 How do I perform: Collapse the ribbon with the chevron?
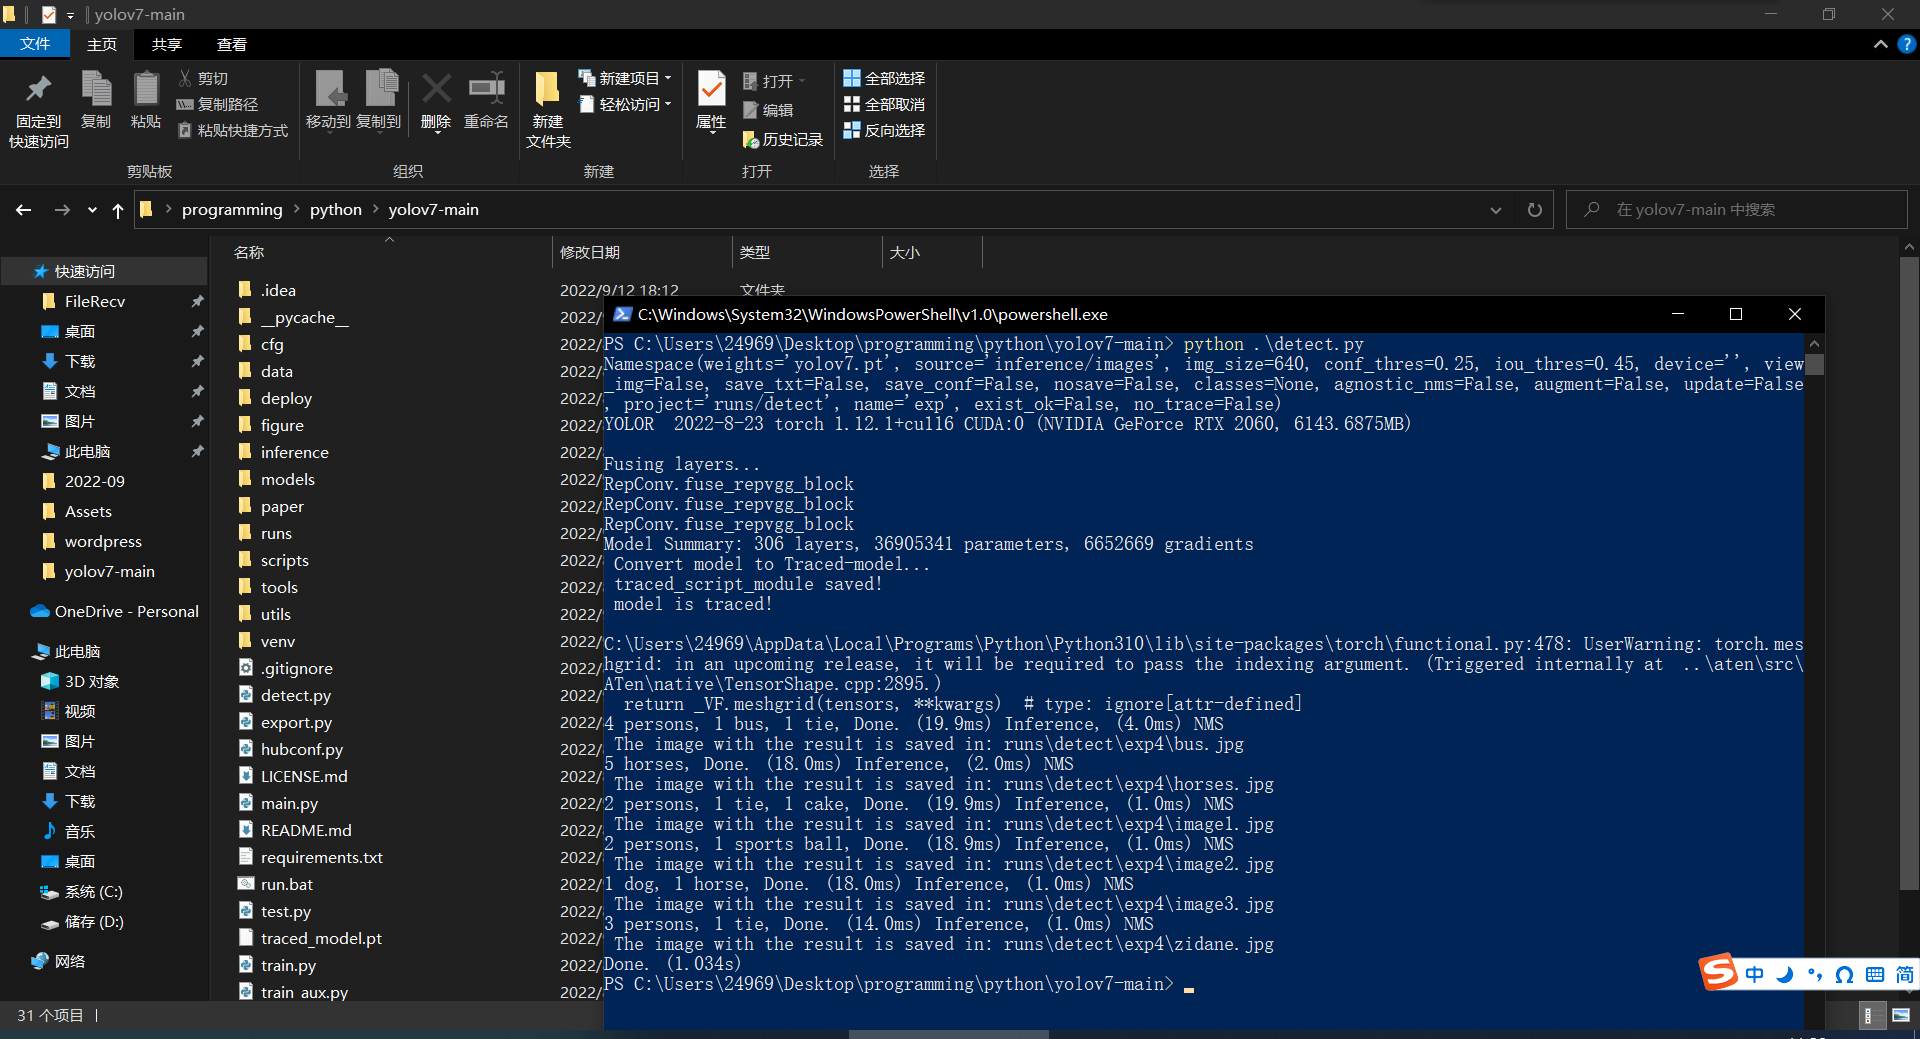1880,44
